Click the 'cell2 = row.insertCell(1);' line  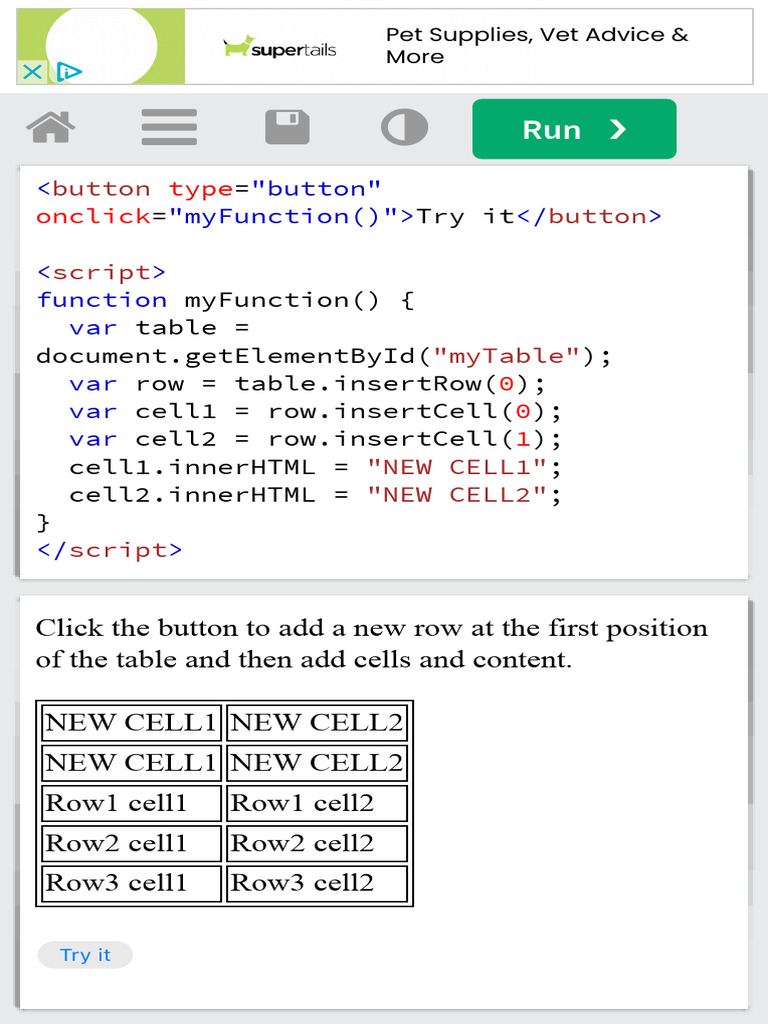tap(315, 439)
